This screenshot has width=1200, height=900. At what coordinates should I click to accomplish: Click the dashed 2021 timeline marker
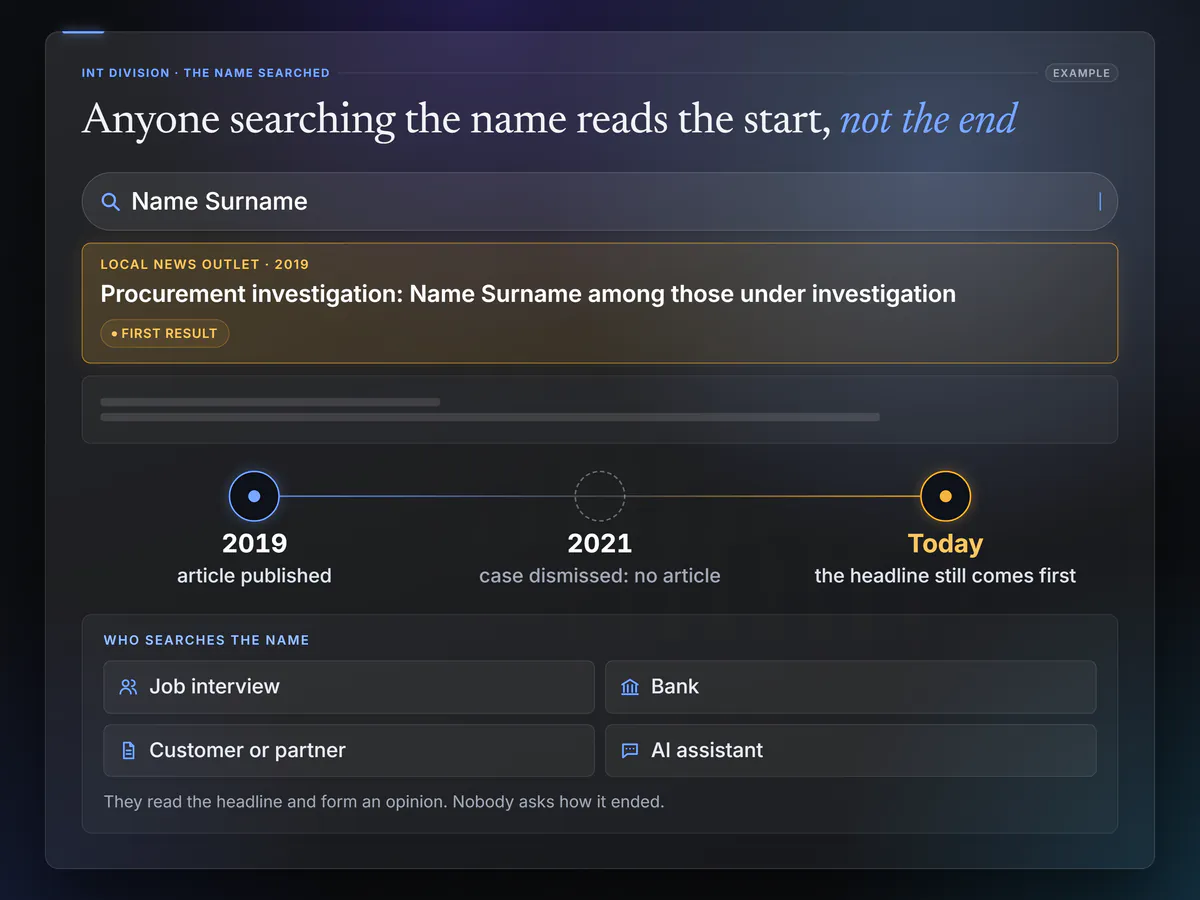tap(600, 496)
